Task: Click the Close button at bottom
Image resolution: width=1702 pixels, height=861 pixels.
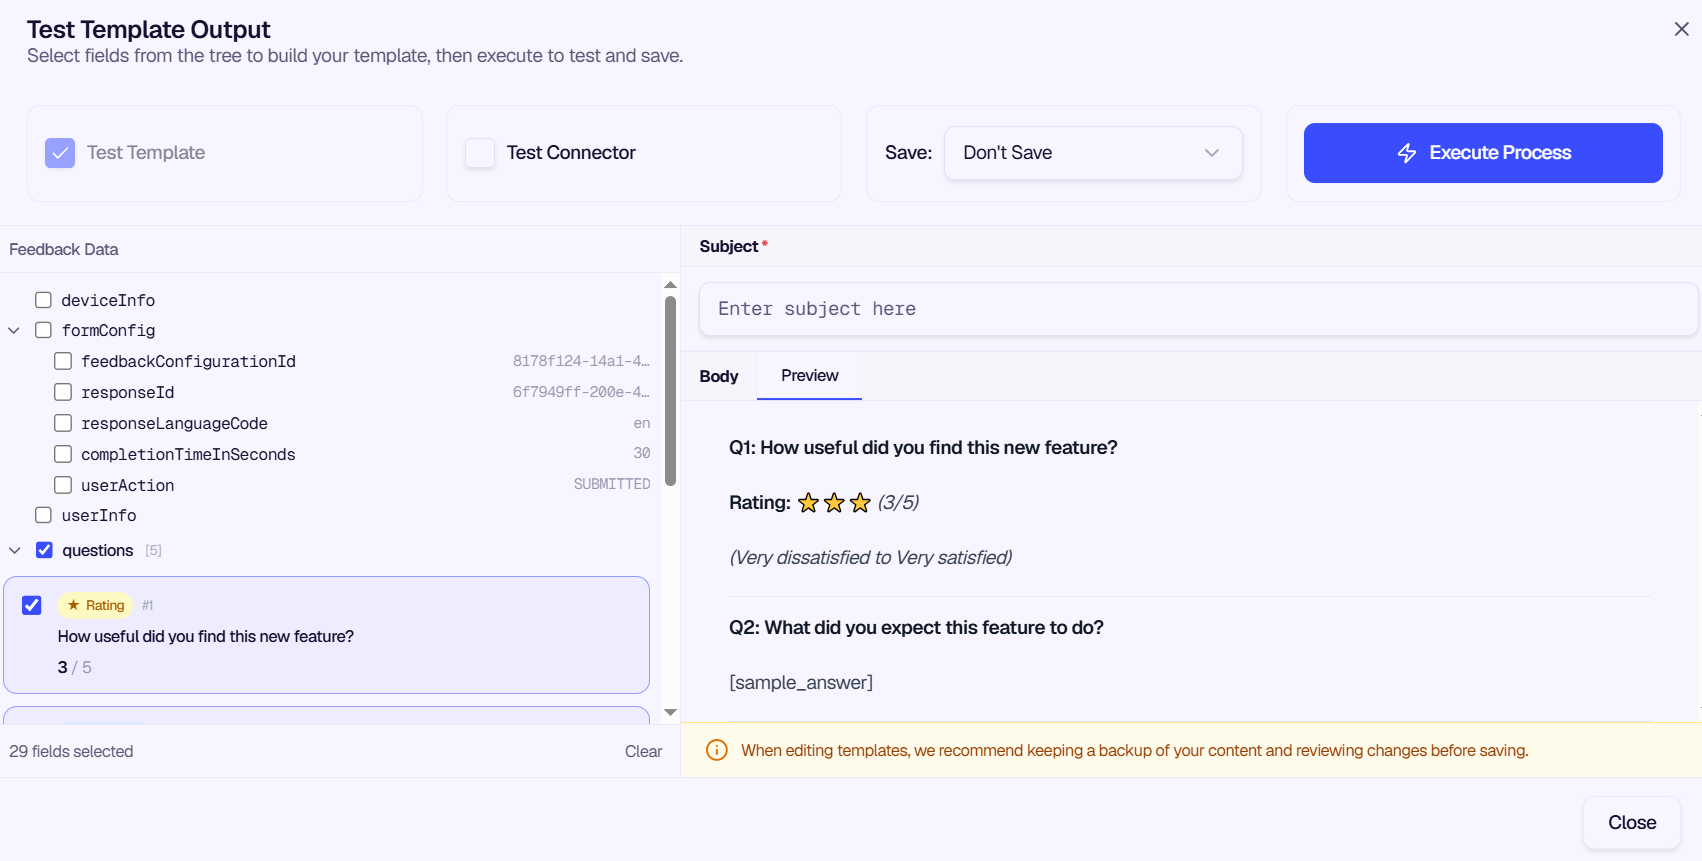Action: tap(1632, 822)
